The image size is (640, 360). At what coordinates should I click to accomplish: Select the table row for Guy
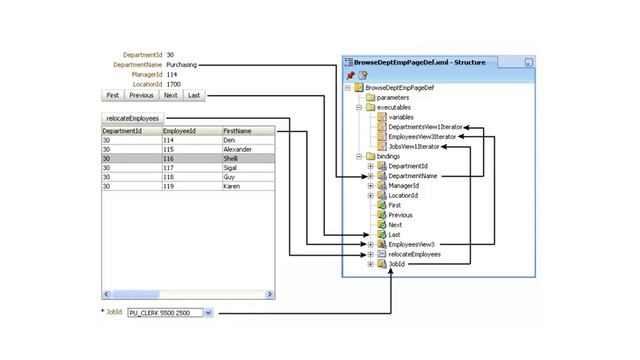click(188, 177)
